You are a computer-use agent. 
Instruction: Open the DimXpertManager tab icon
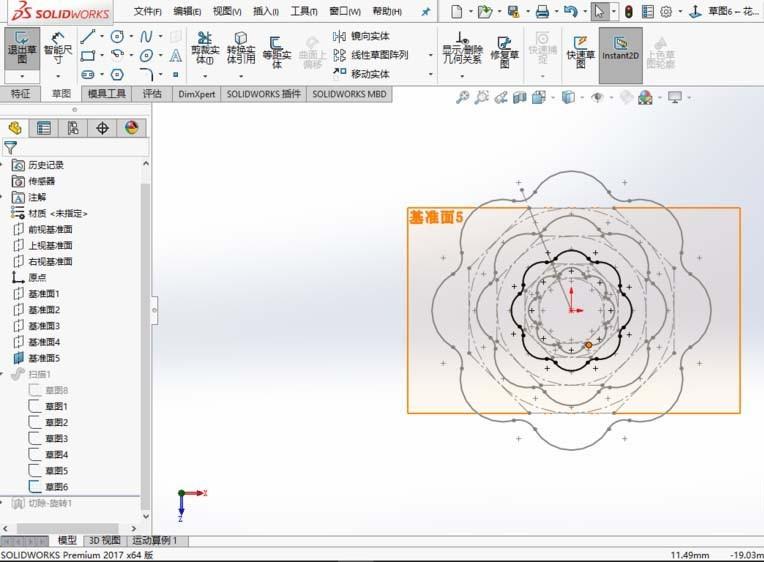coord(102,128)
